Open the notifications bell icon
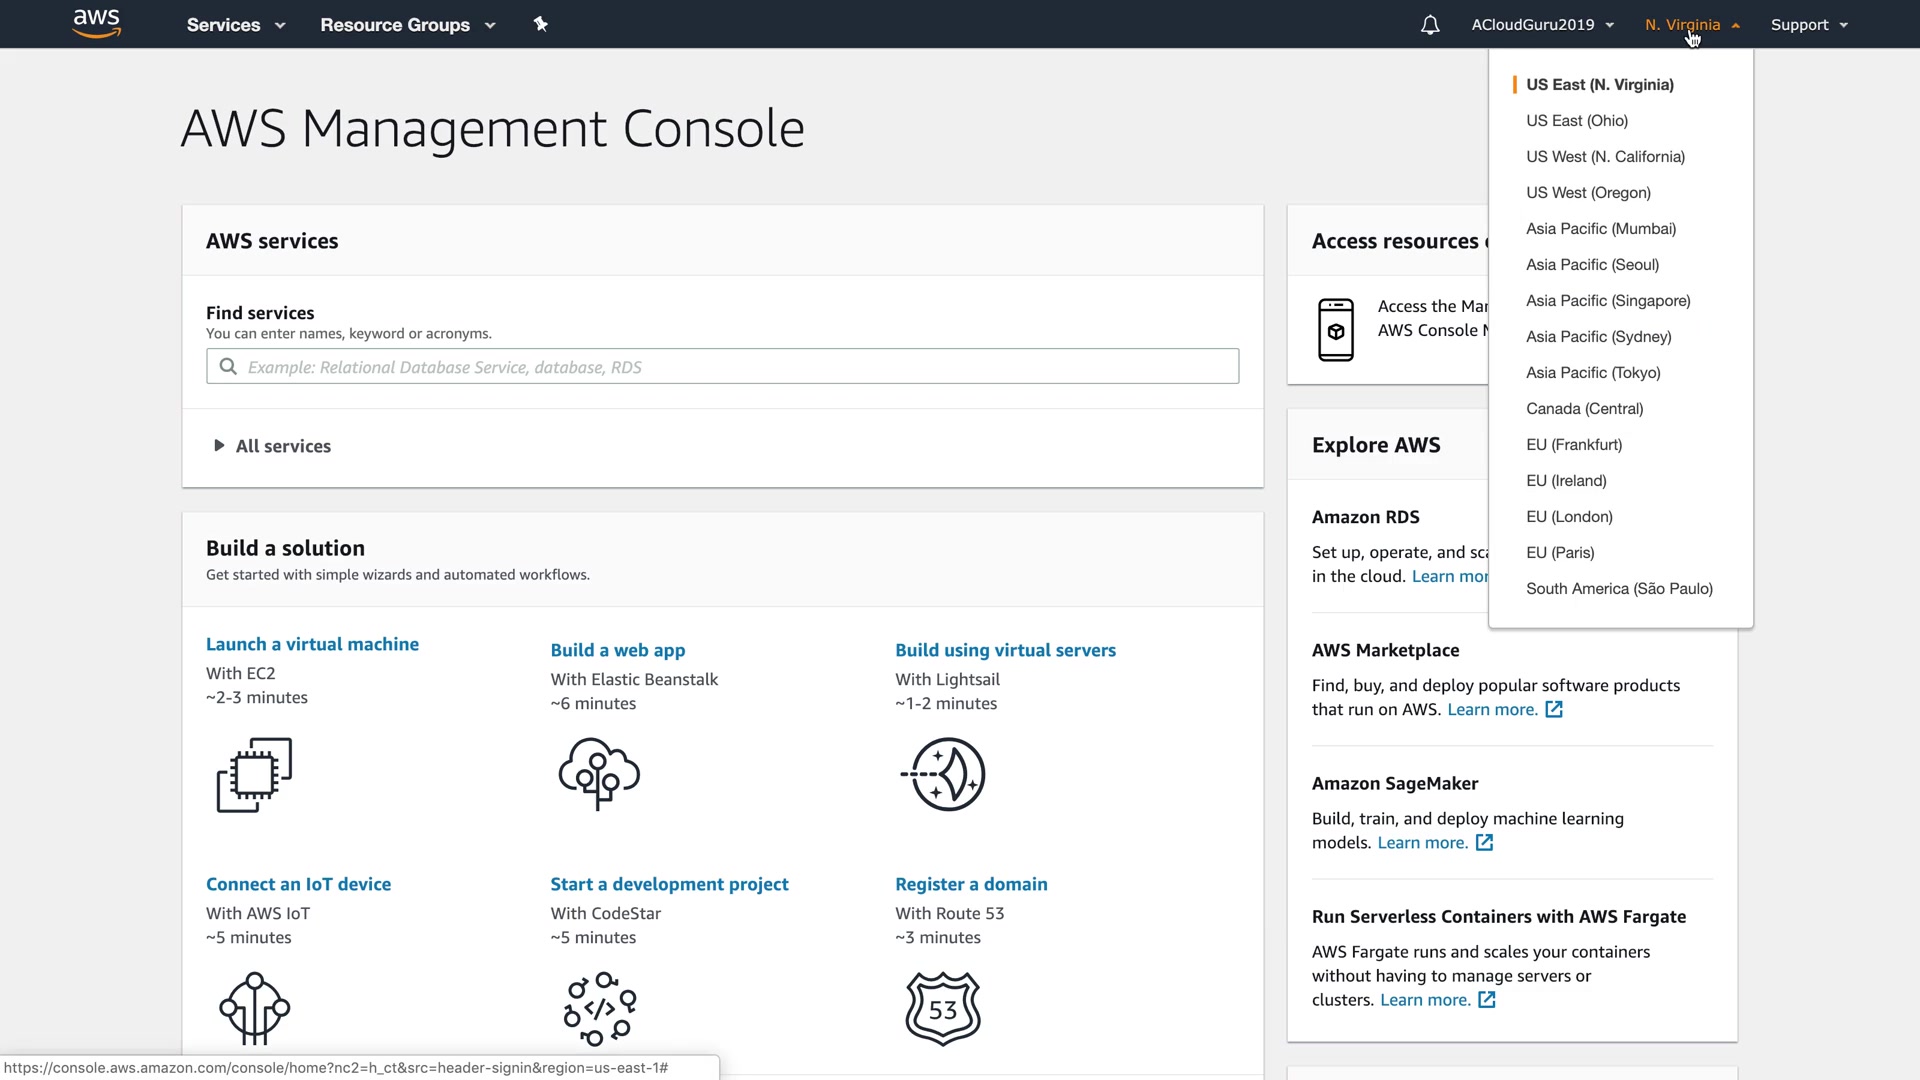 [x=1430, y=25]
